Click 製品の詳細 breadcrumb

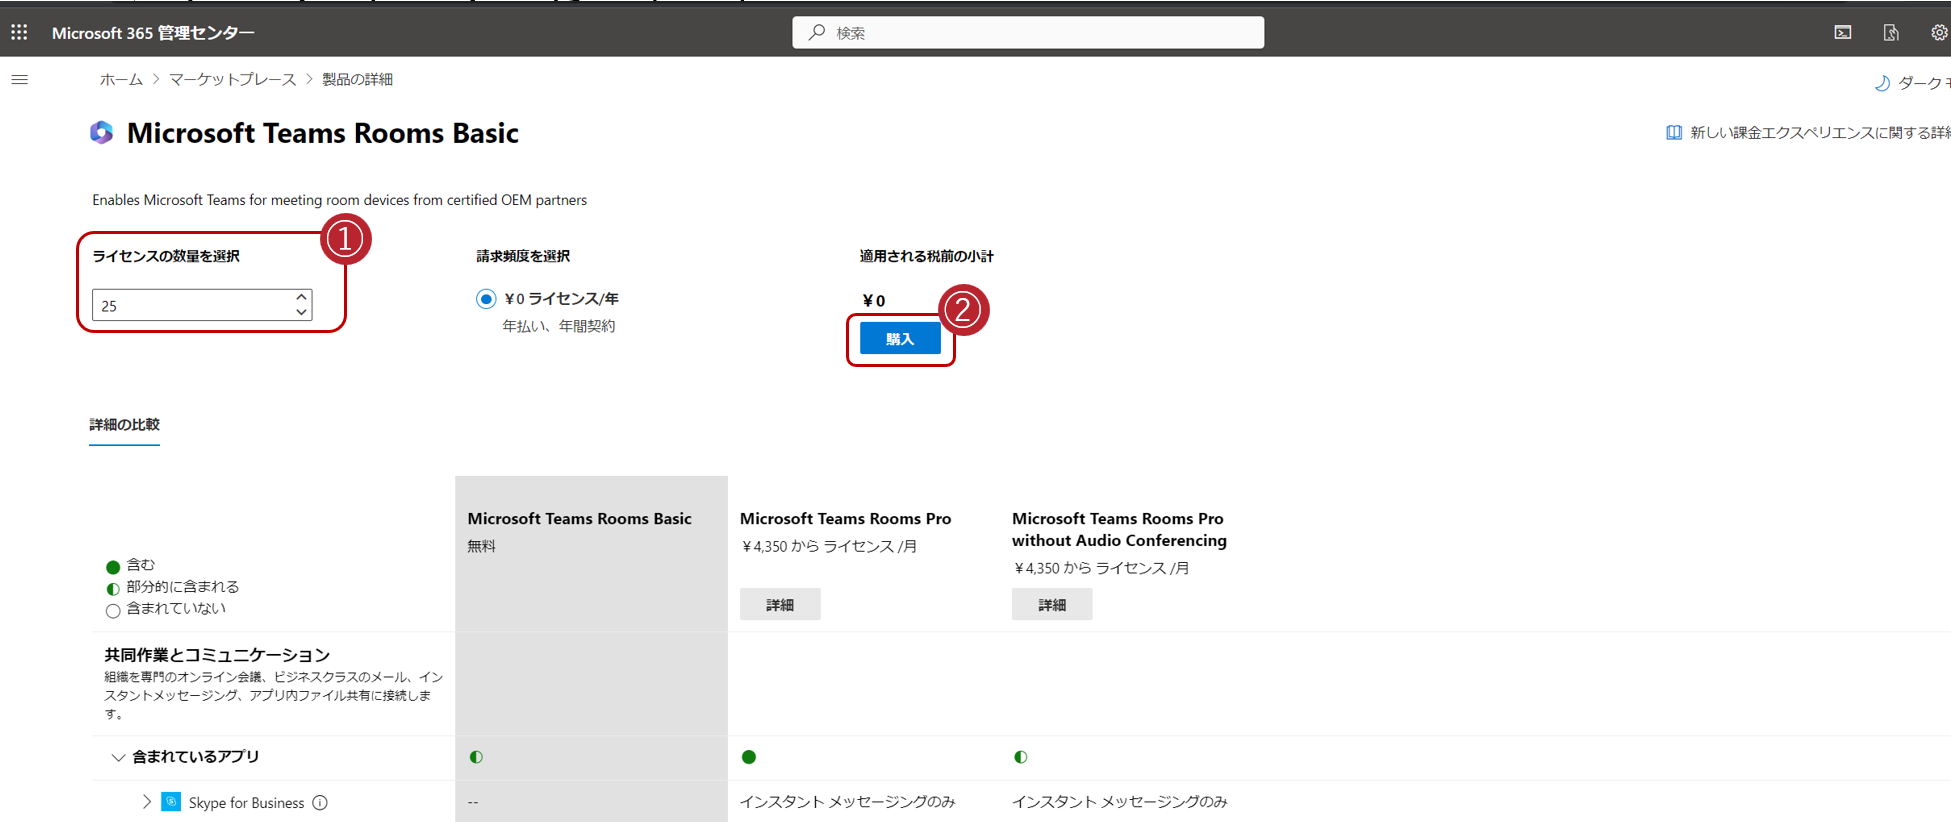click(x=357, y=80)
